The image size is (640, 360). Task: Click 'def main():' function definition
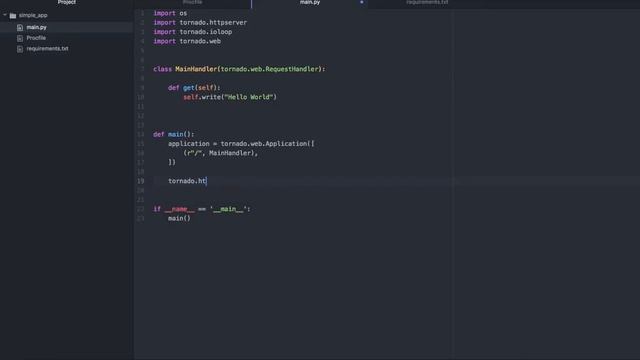pyautogui.click(x=173, y=134)
